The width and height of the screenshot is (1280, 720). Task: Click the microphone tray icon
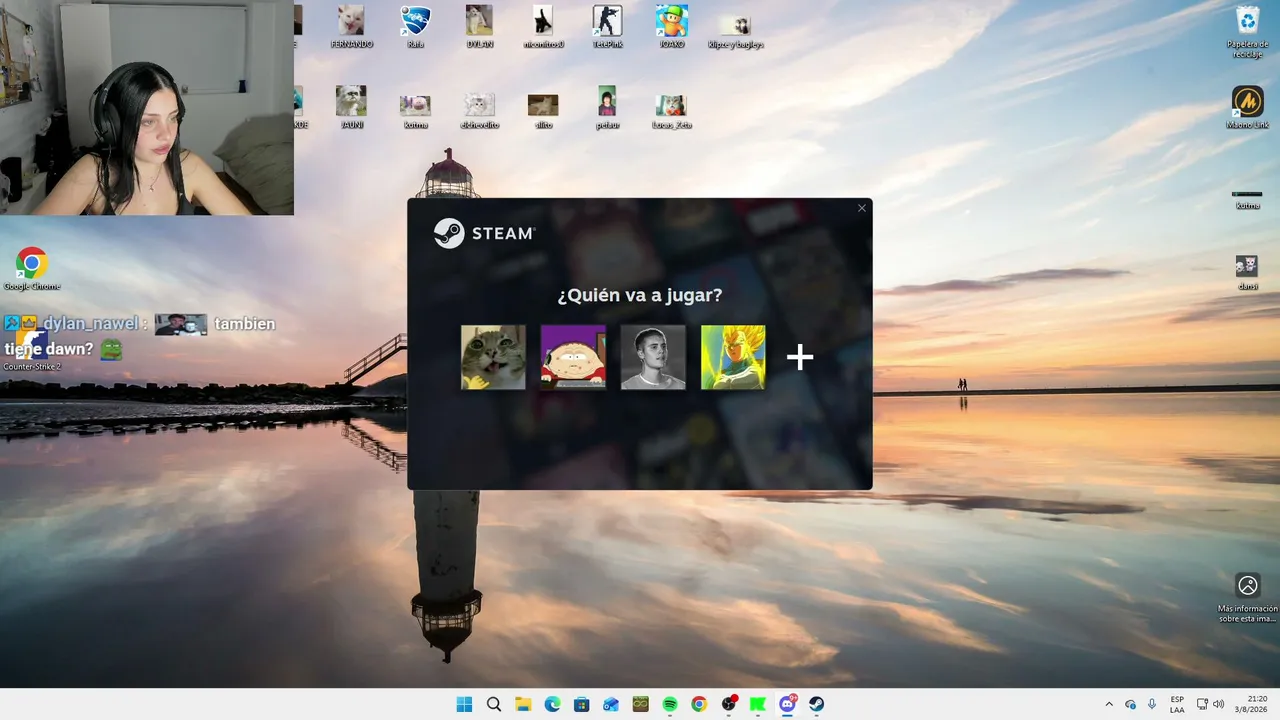click(x=1152, y=704)
